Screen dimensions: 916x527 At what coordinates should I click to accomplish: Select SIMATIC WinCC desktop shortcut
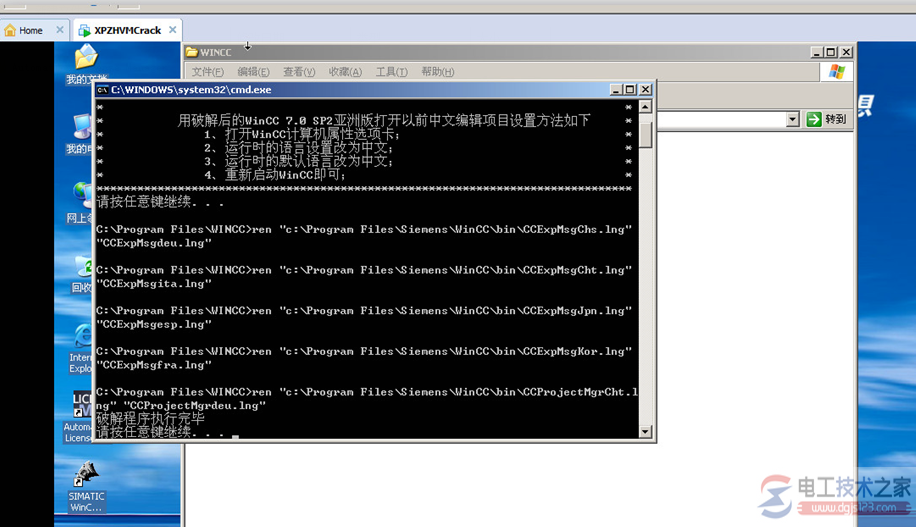point(86,486)
